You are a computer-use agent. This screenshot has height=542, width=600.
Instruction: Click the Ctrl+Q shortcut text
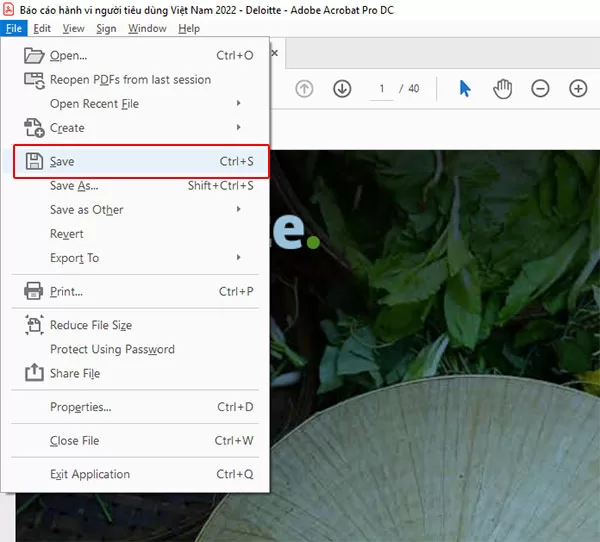(235, 474)
